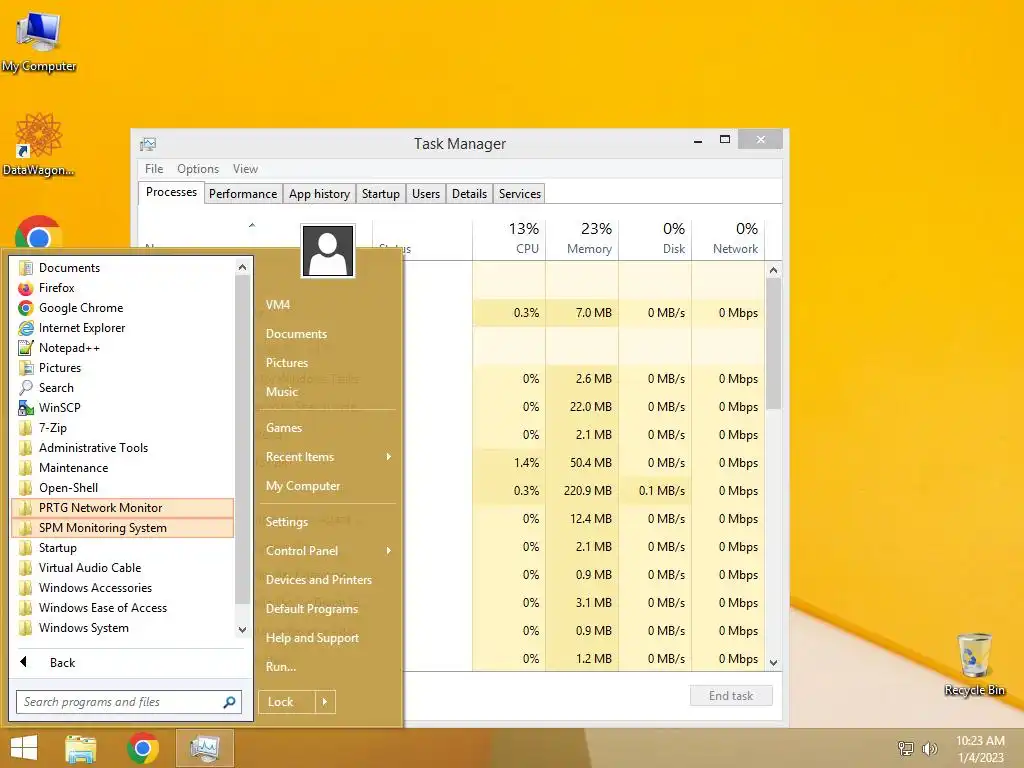Viewport: 1024px width, 768px height.
Task: Expand Control Panel submenu arrow
Action: click(x=389, y=551)
